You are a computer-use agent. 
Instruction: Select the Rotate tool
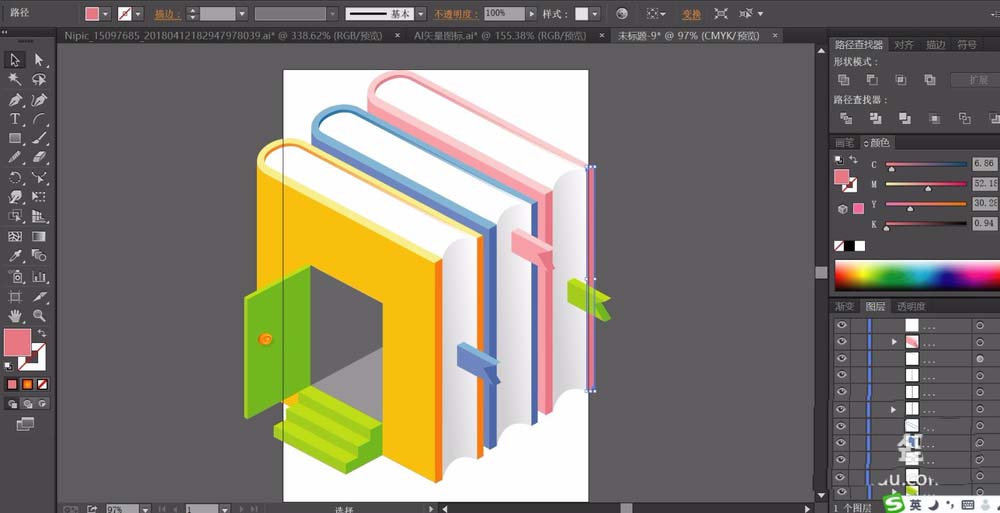coord(15,177)
